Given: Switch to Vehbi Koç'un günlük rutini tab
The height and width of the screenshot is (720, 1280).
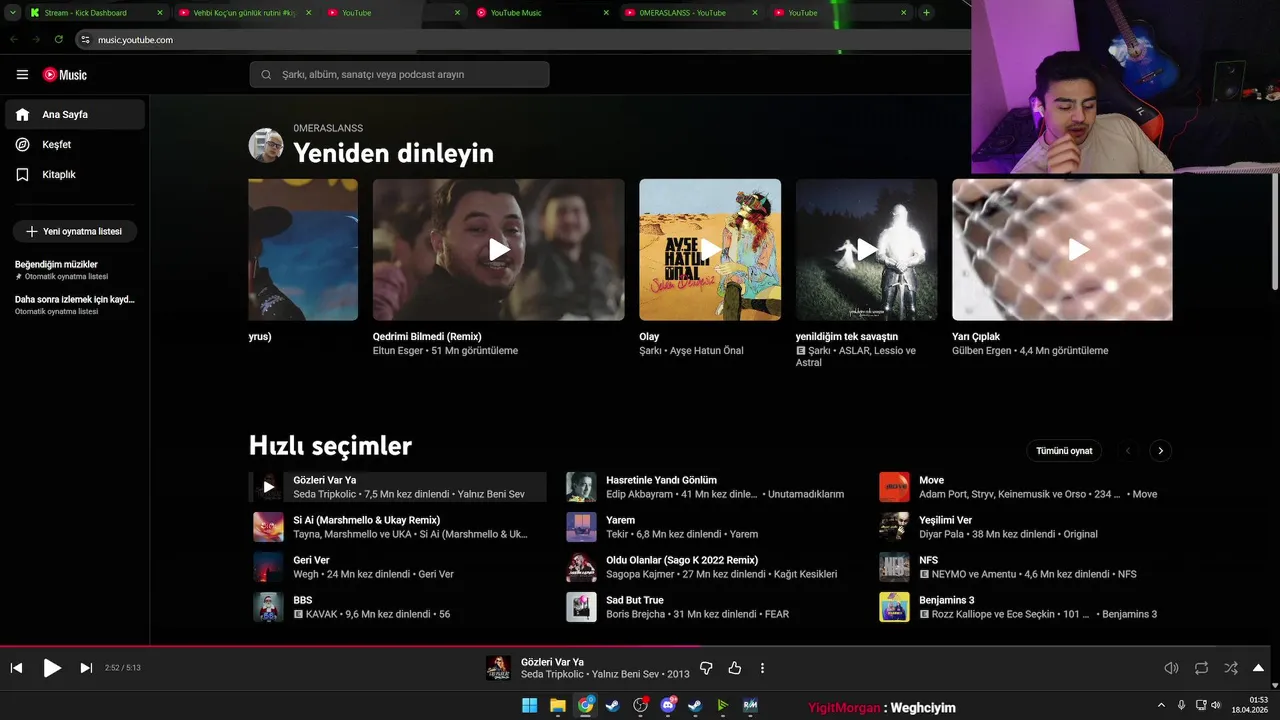Looking at the screenshot, I should (245, 13).
